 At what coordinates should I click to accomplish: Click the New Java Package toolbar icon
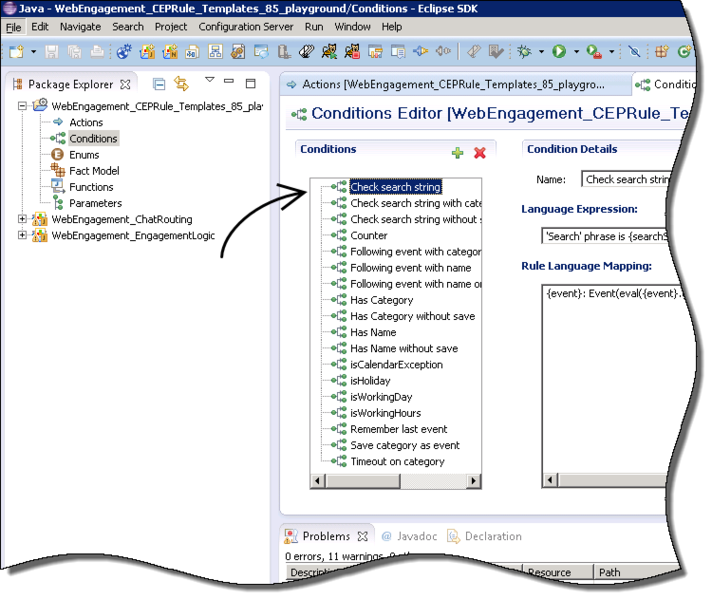[x=662, y=52]
